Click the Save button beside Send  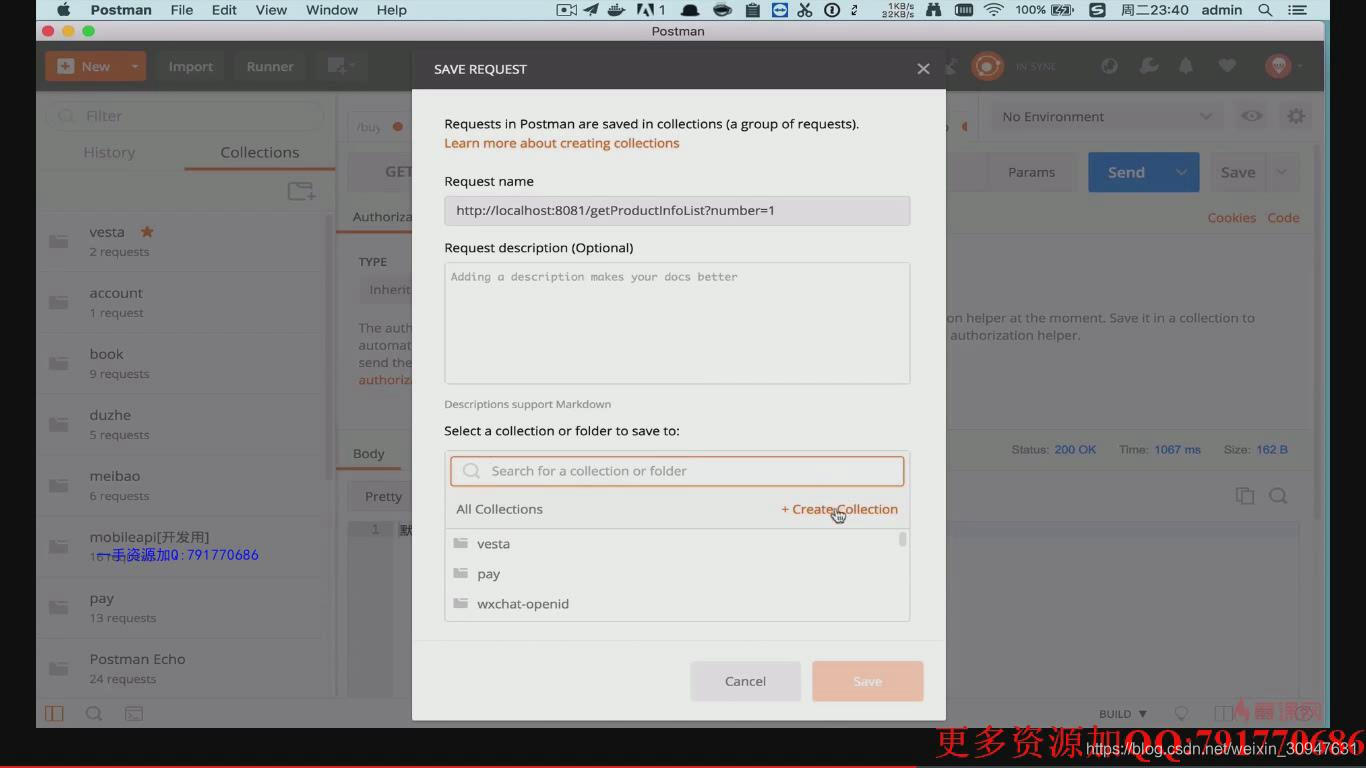[1238, 172]
